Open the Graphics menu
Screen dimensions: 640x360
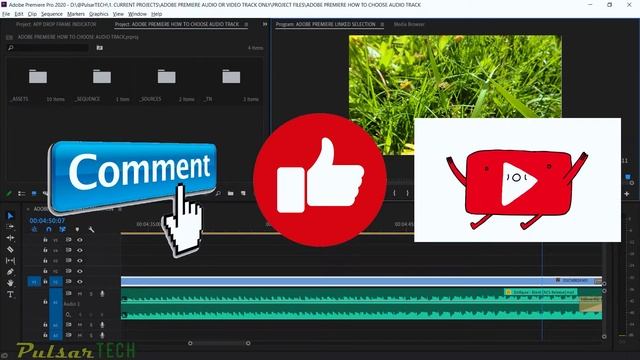coord(99,14)
